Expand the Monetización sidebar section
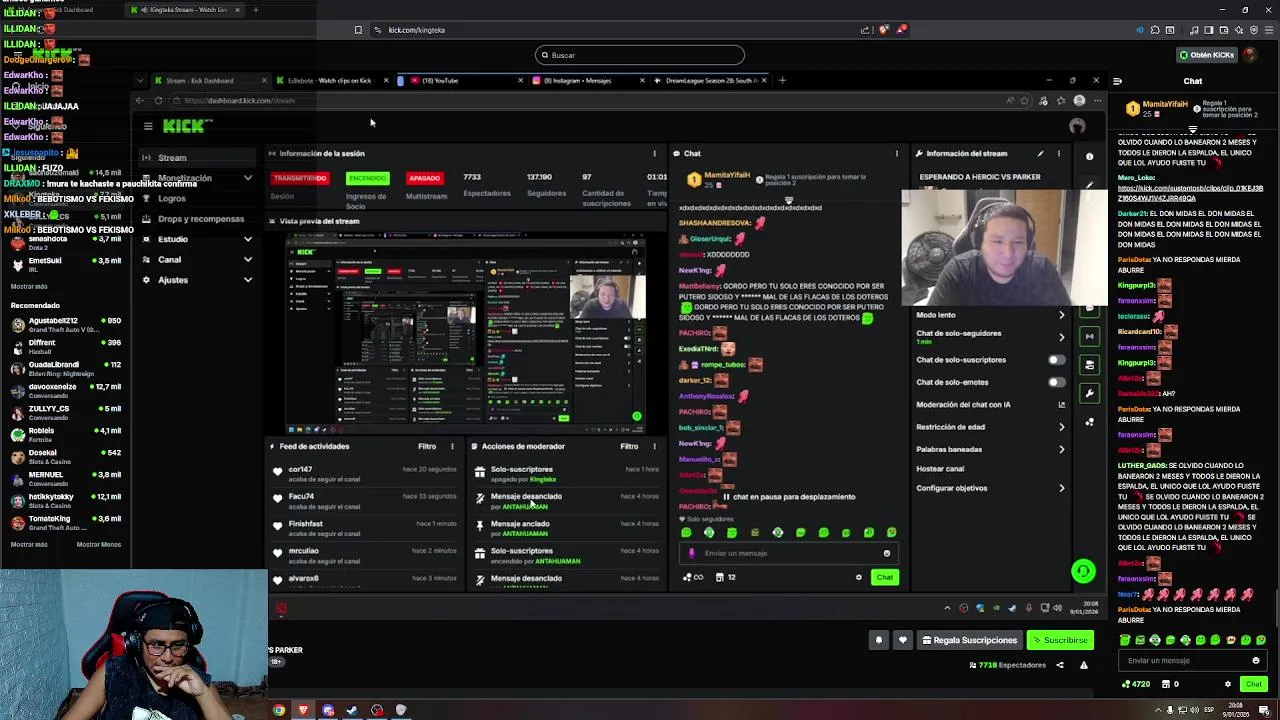The height and width of the screenshot is (720, 1280). [x=196, y=178]
